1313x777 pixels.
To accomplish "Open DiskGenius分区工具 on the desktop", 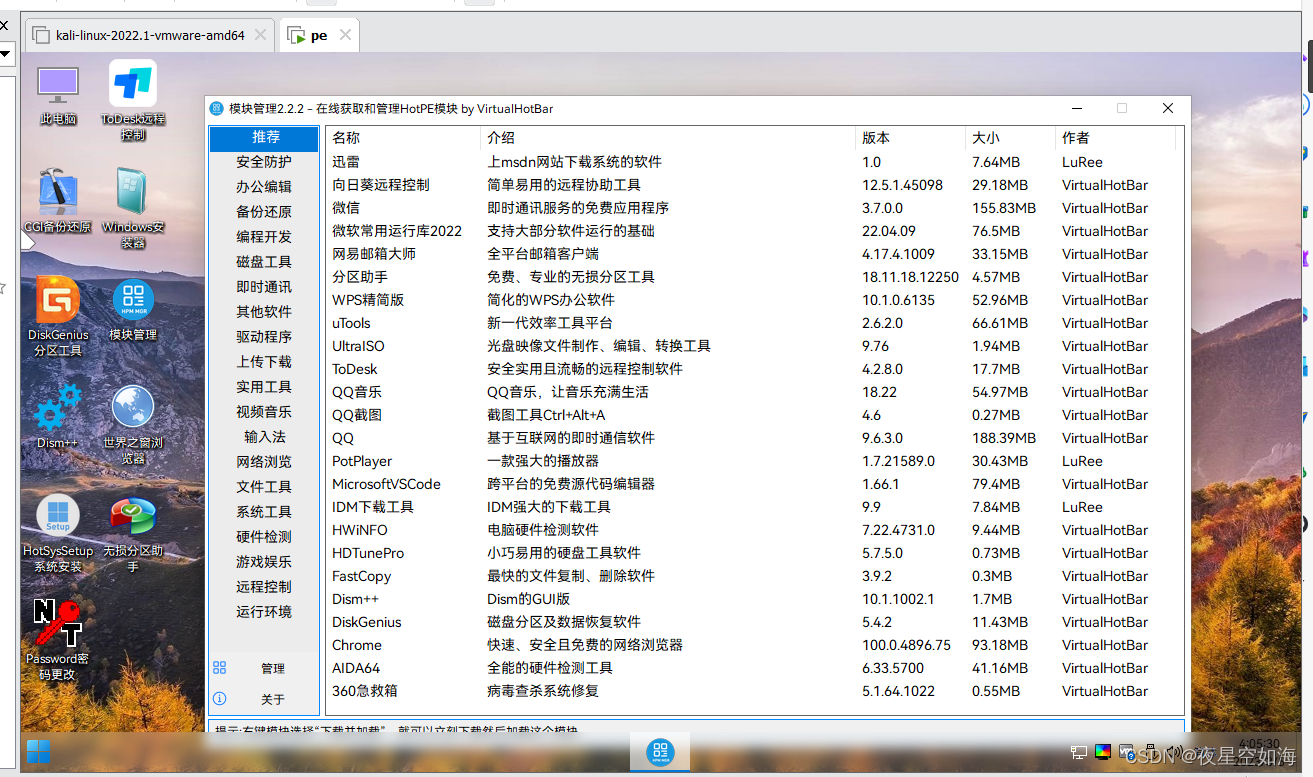I will [x=58, y=317].
